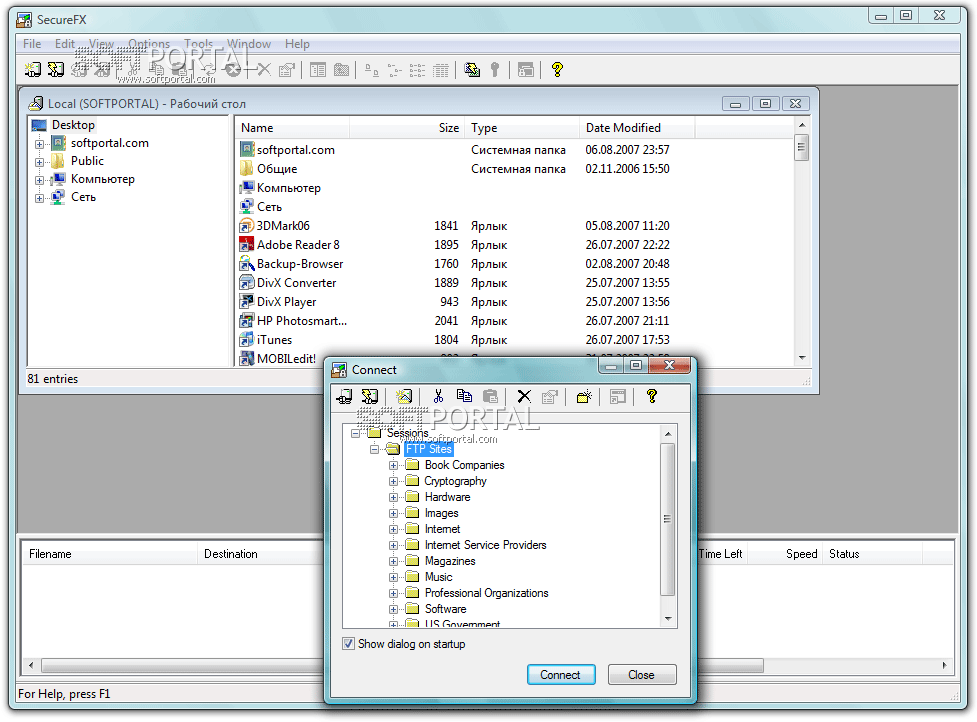977x722 pixels.
Task: Select the Professional Organizations folder
Action: tap(487, 593)
